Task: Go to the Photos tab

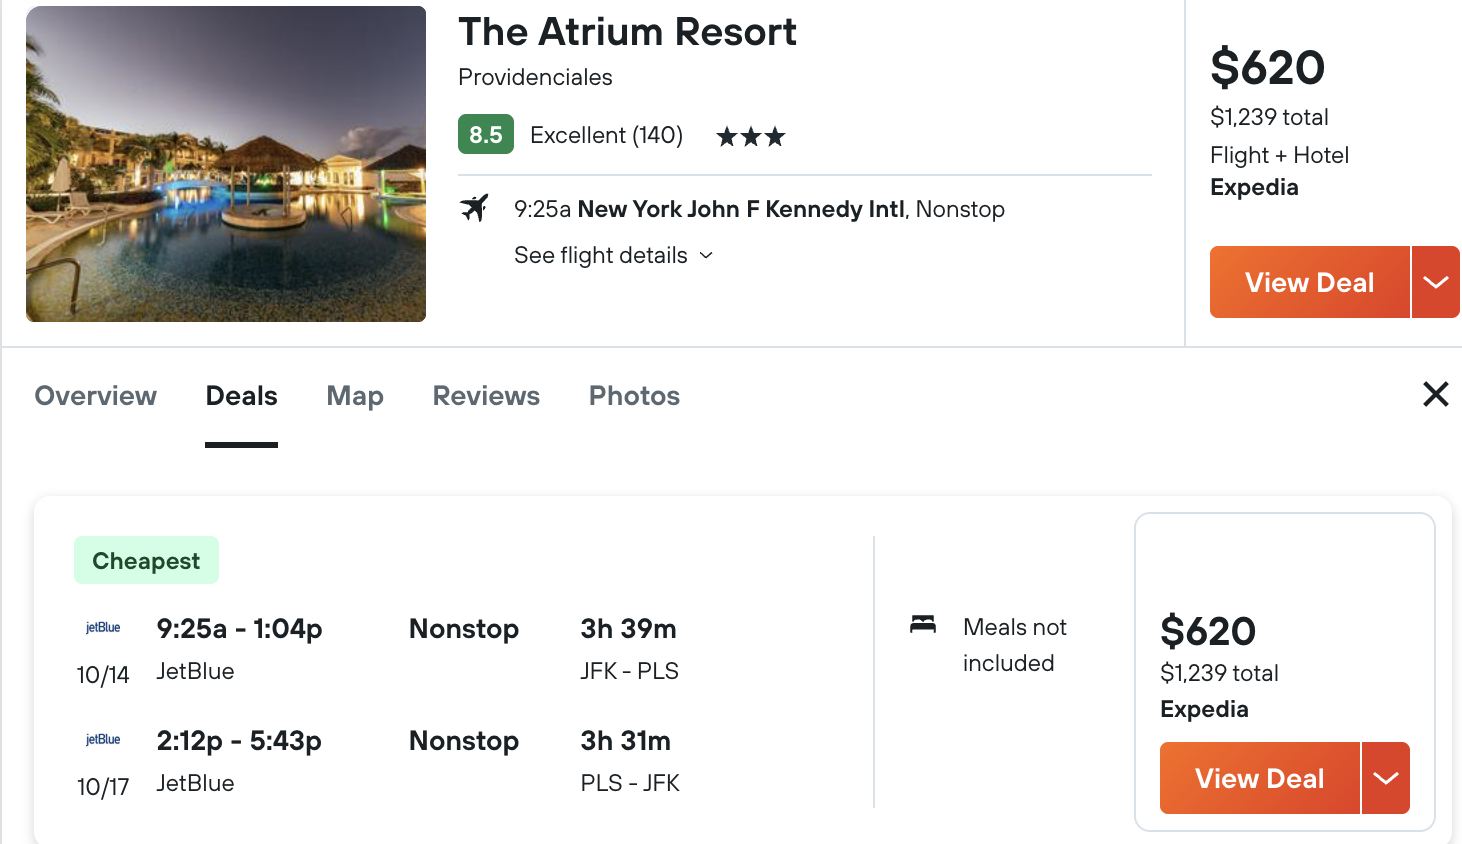Action: (634, 396)
